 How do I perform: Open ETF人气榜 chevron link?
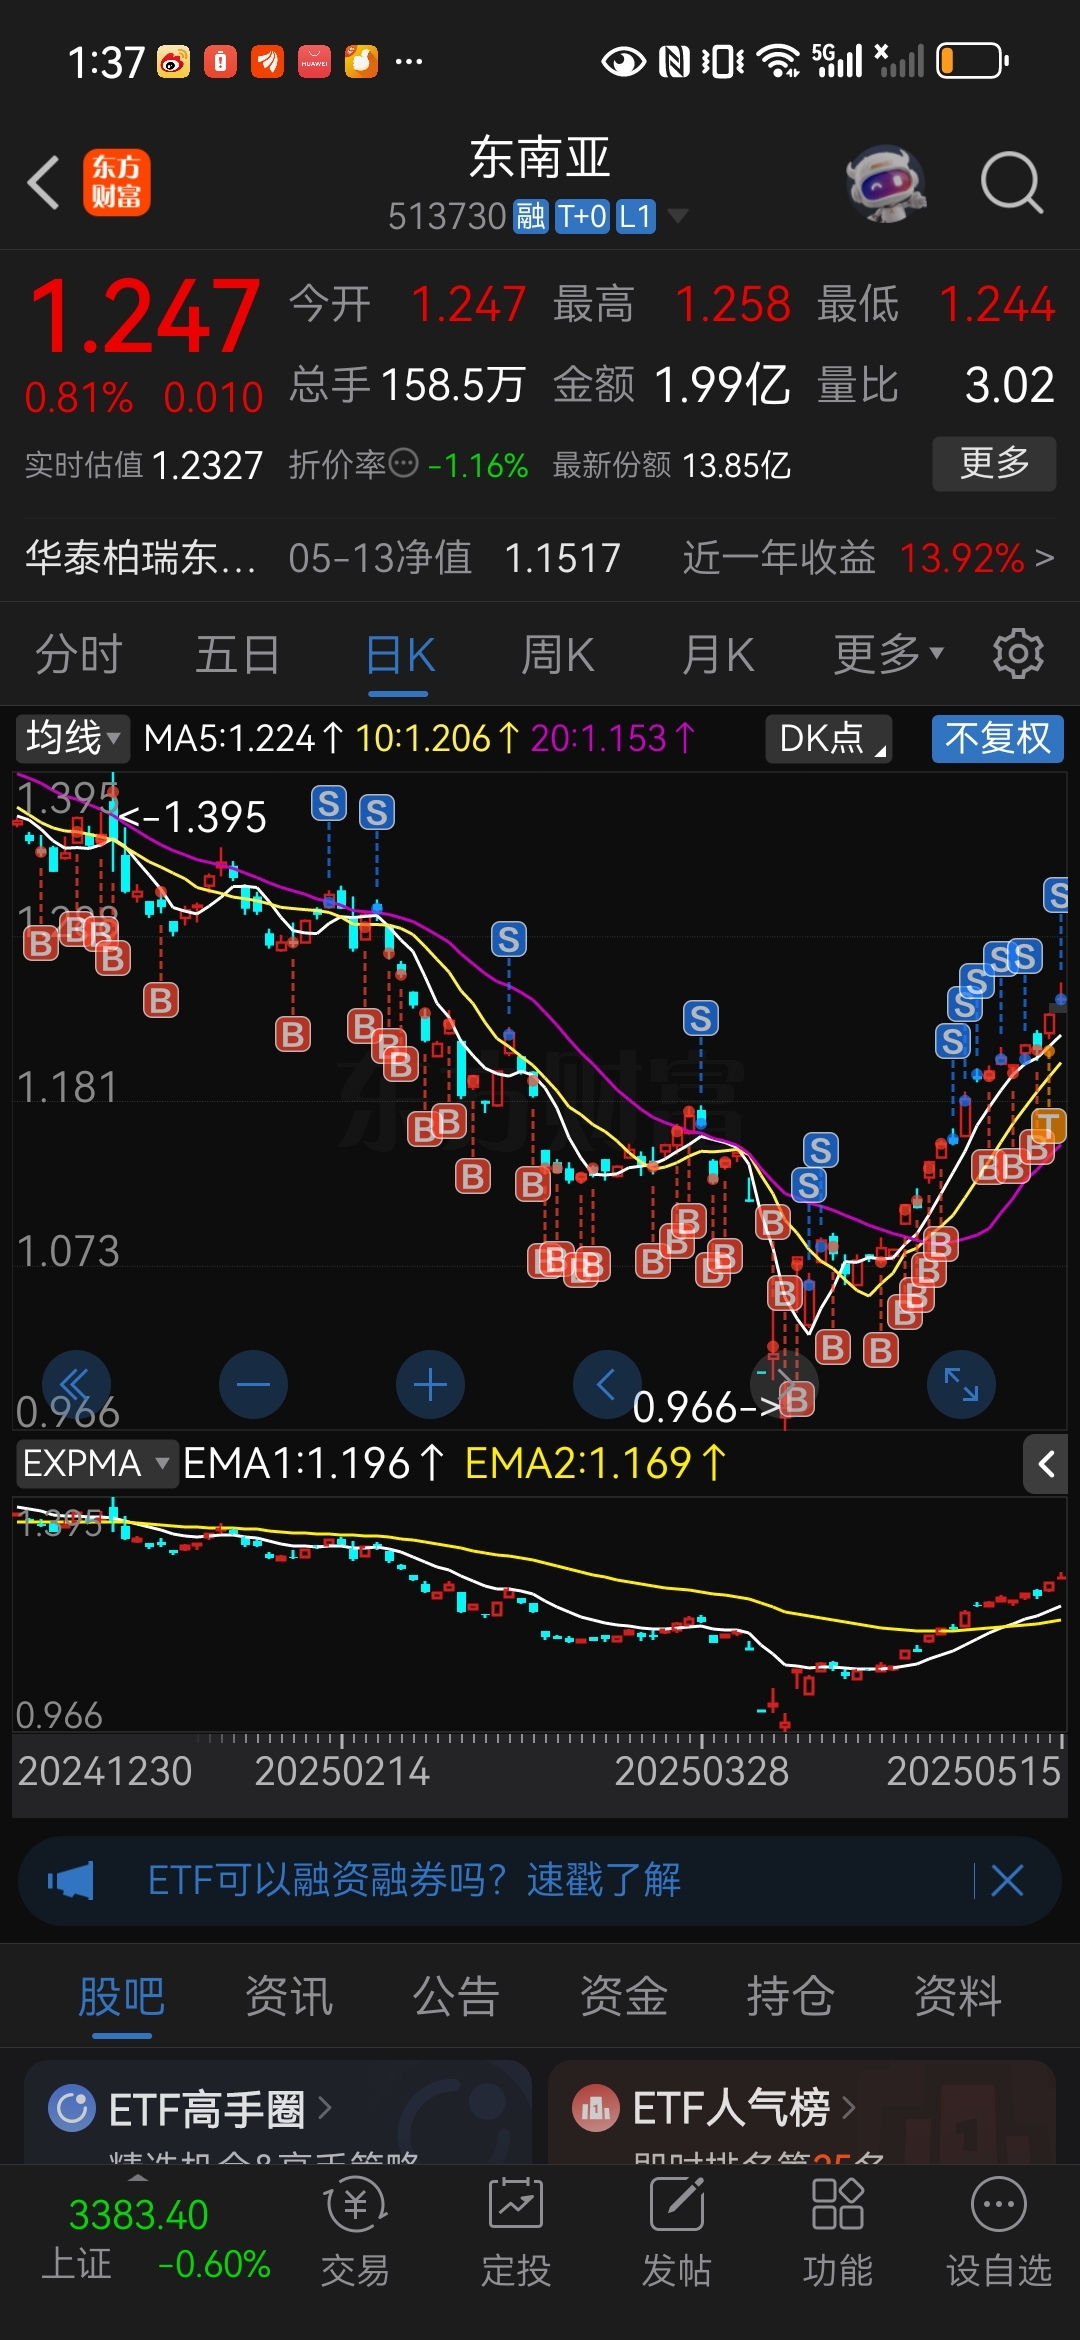point(848,2108)
